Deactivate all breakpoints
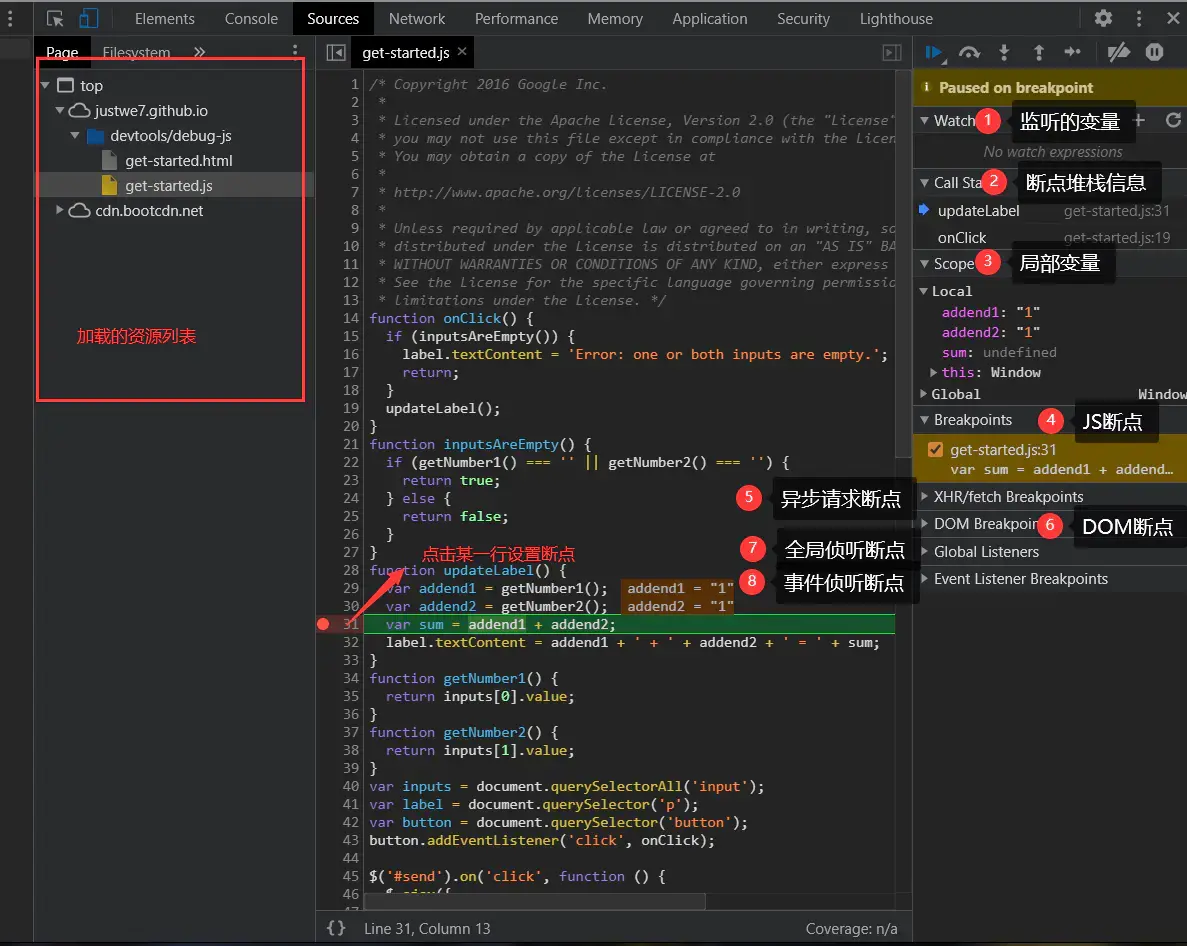The height and width of the screenshot is (946, 1187). point(1118,52)
